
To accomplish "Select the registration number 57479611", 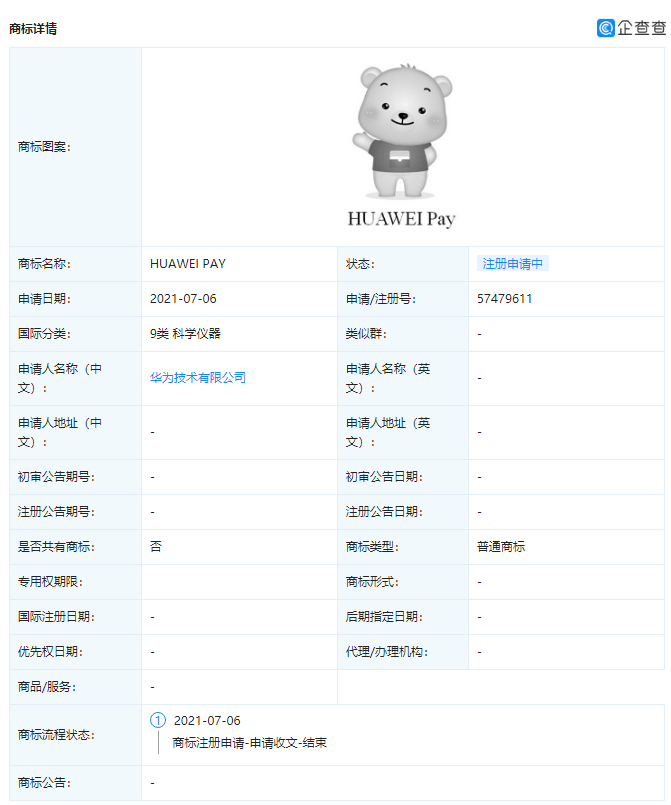I will (x=504, y=299).
